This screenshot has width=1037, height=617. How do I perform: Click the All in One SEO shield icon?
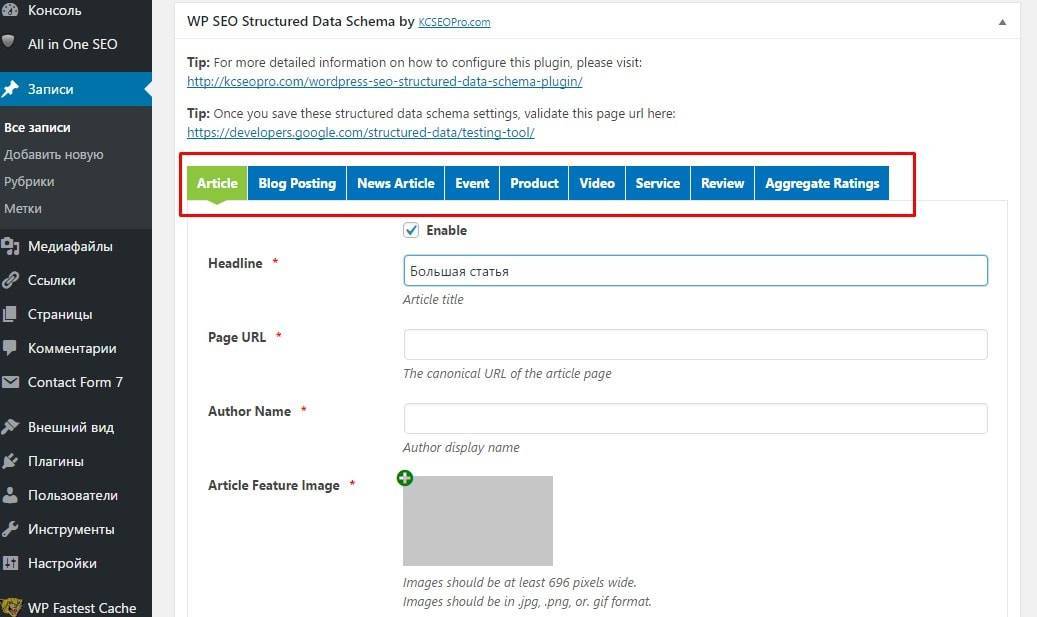tap(9, 42)
